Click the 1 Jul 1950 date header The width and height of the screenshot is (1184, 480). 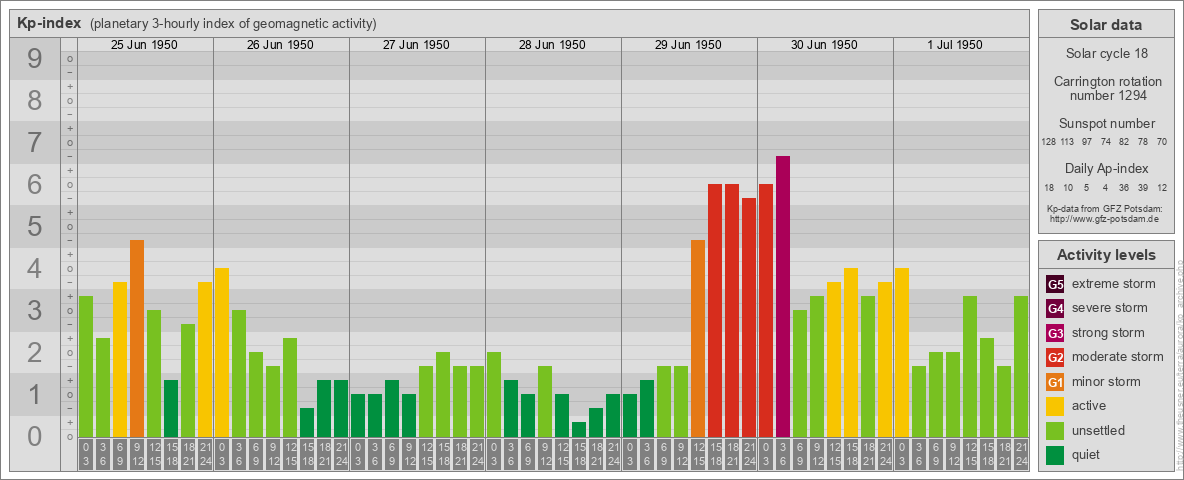[x=955, y=45]
